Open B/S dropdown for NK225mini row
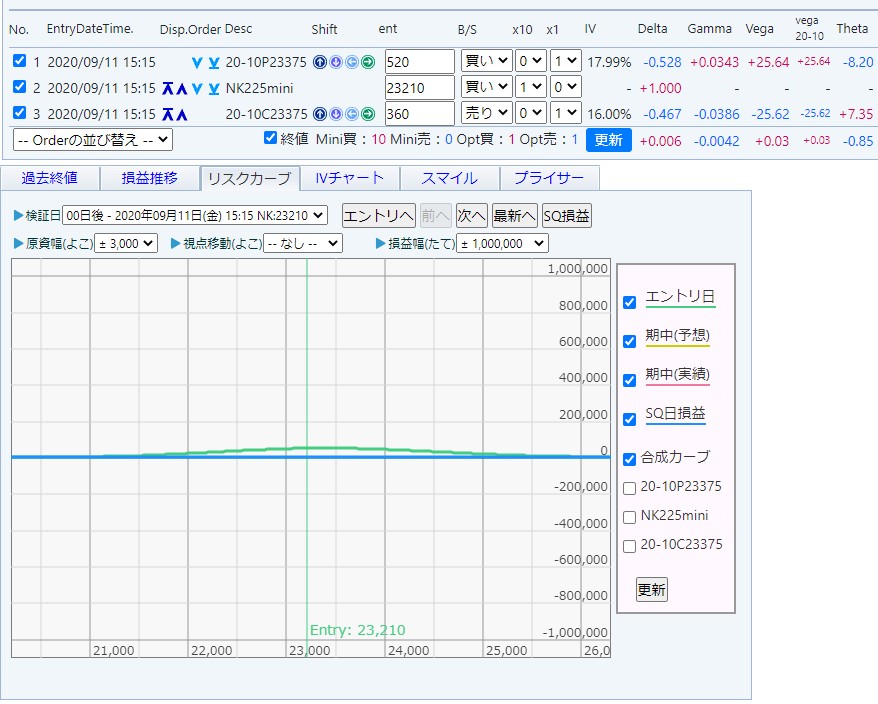 pos(487,87)
